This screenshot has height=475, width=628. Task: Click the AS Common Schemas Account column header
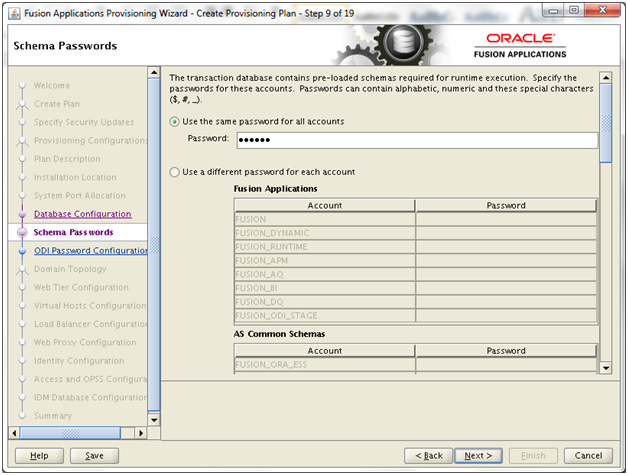tap(325, 351)
